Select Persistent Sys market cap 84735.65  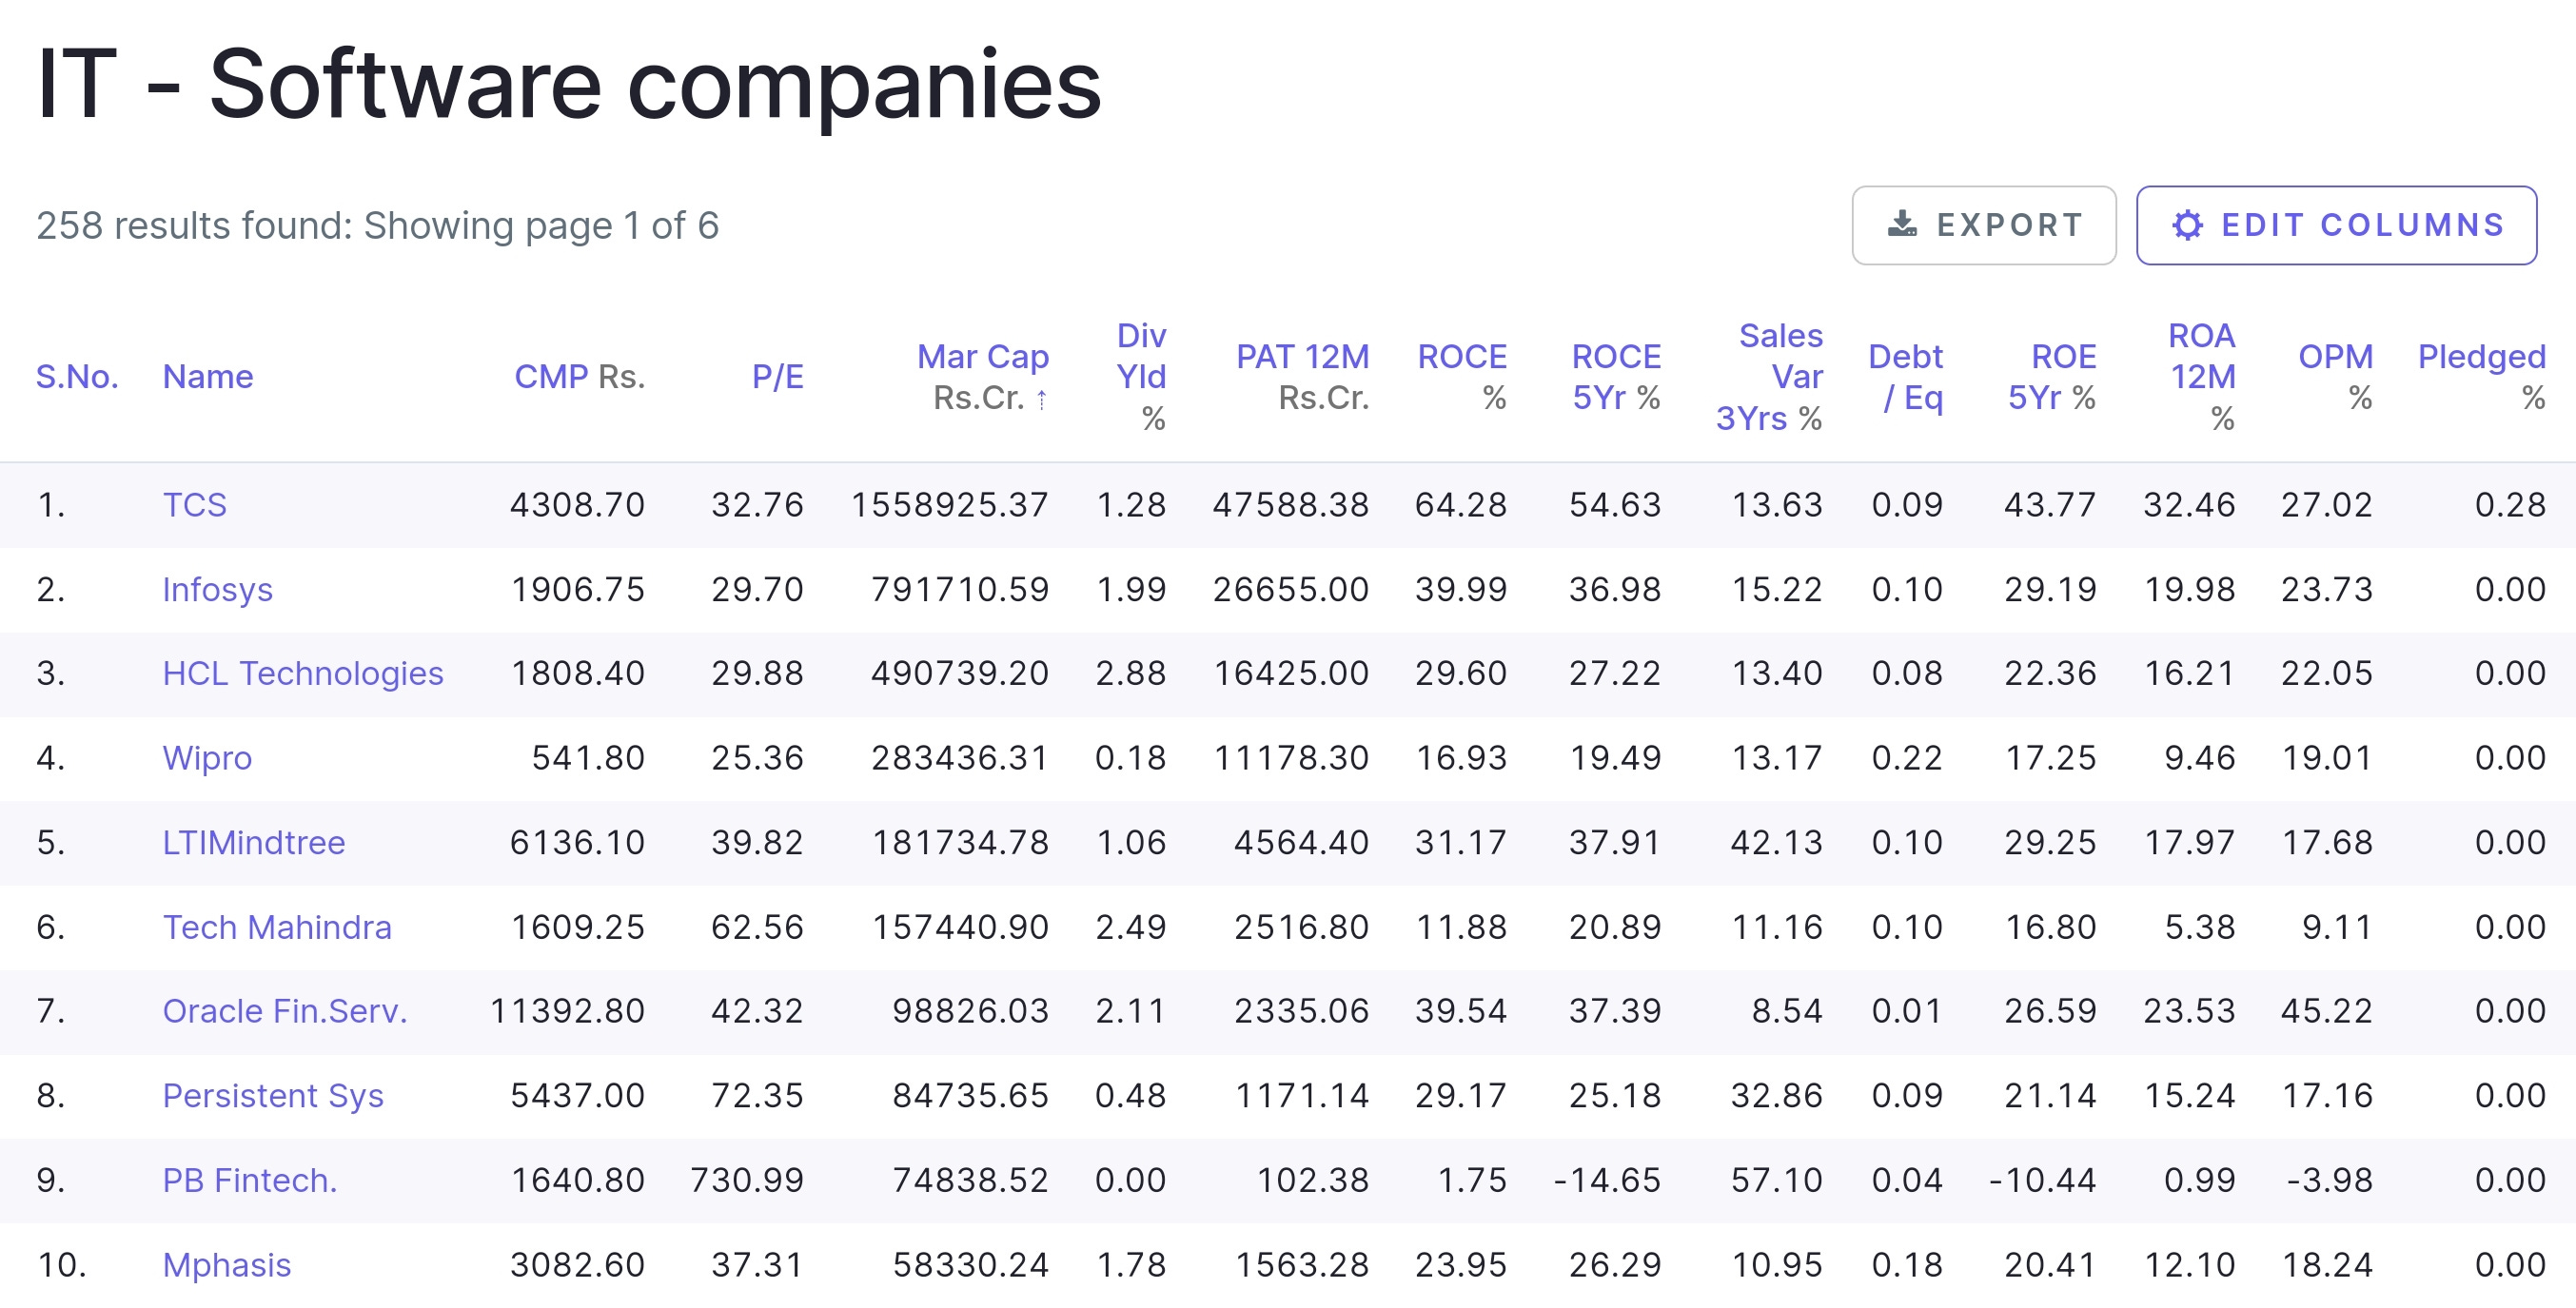click(x=971, y=1096)
